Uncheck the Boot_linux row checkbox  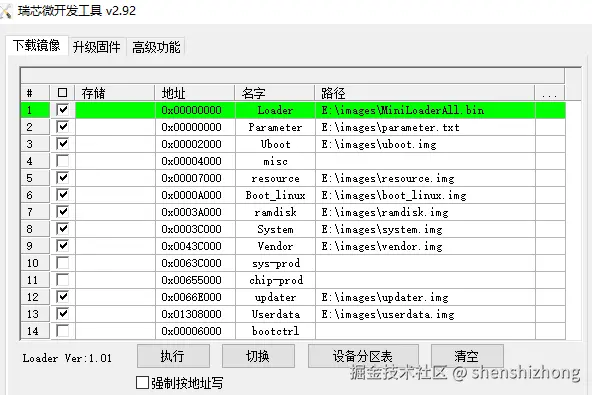[62, 195]
